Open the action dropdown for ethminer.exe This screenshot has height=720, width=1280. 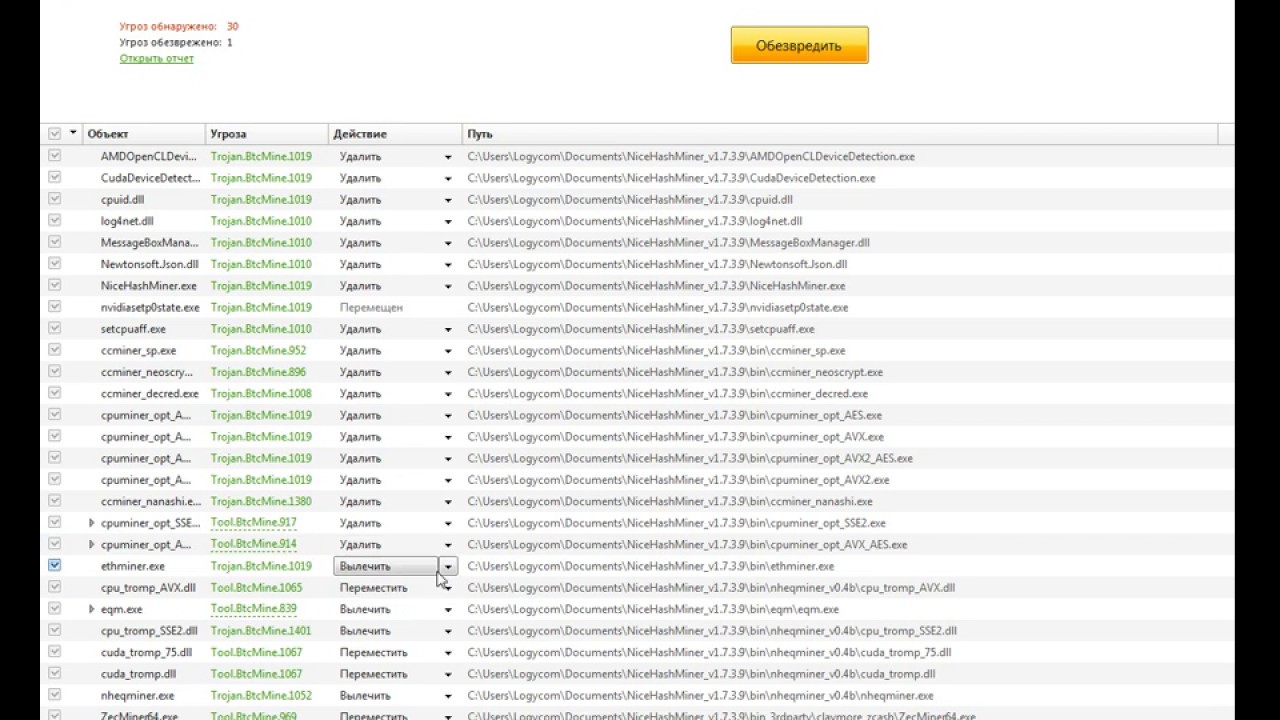[x=448, y=567]
